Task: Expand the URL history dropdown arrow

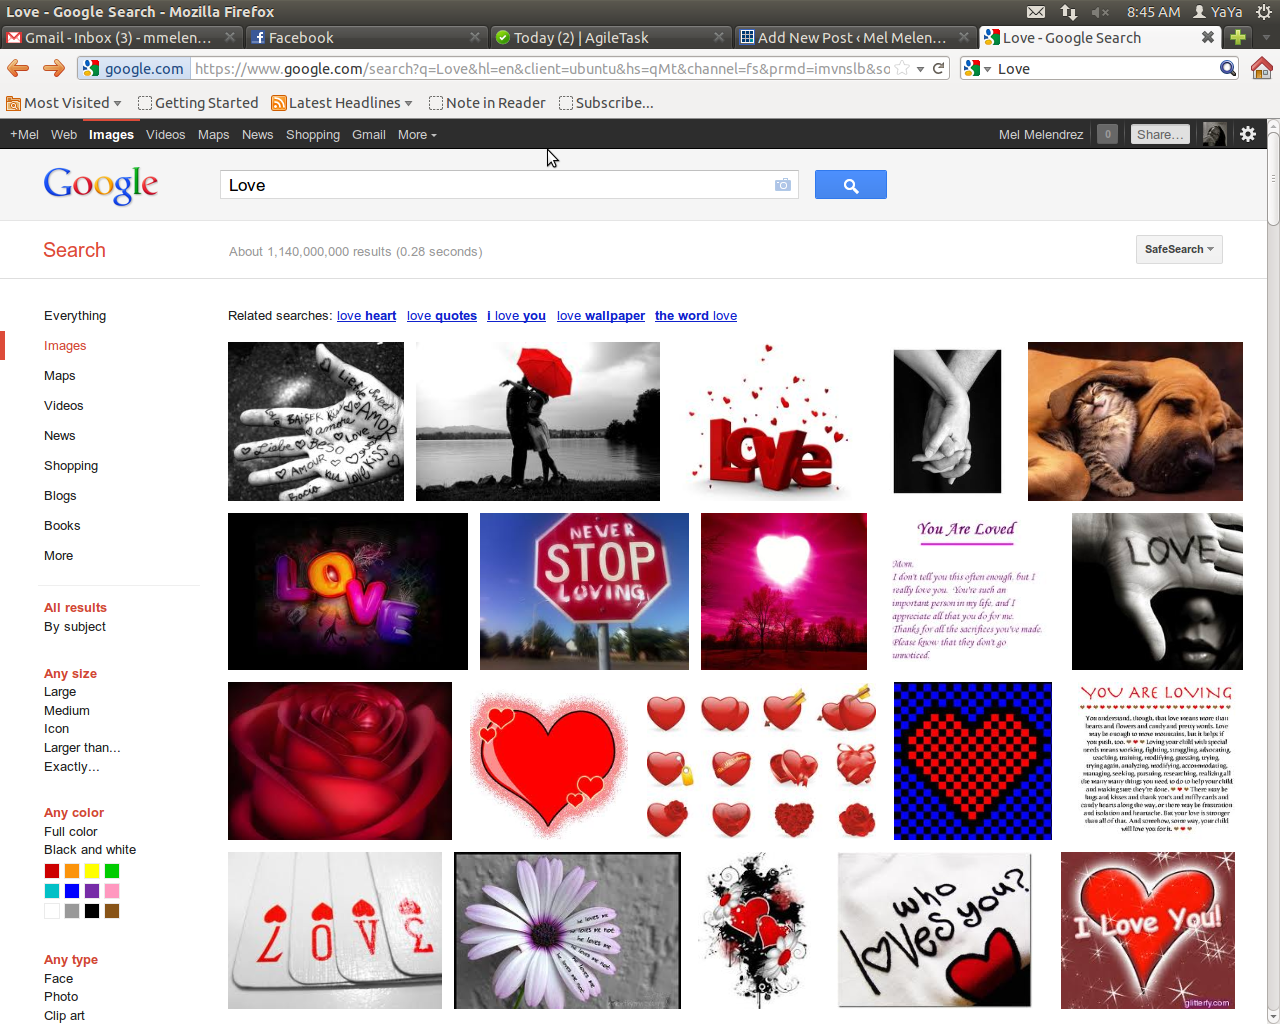Action: click(920, 69)
